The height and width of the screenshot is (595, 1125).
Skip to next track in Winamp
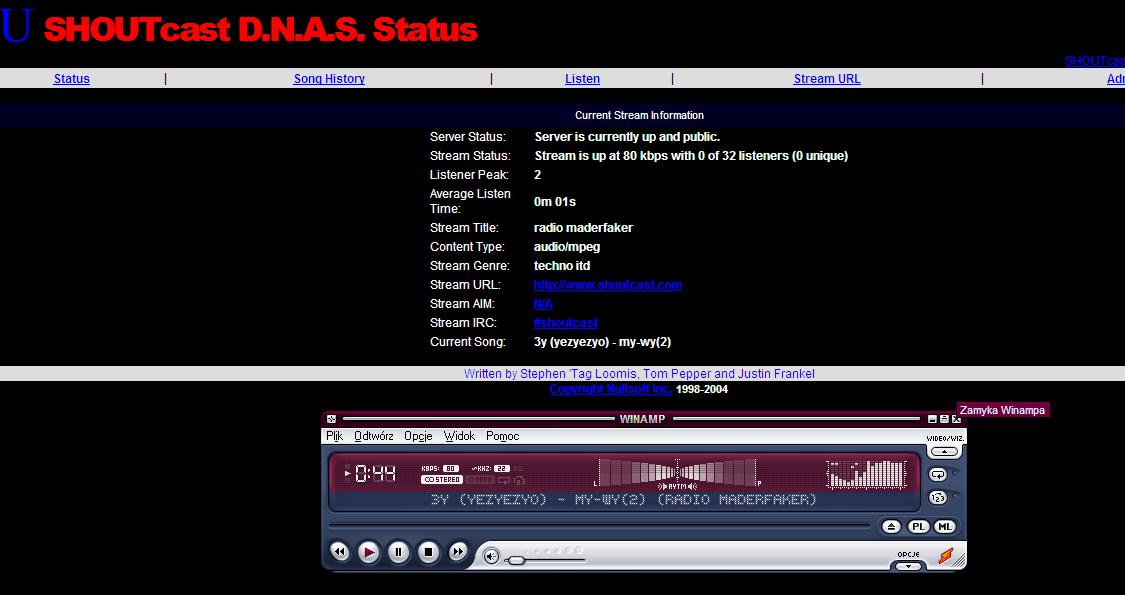458,552
